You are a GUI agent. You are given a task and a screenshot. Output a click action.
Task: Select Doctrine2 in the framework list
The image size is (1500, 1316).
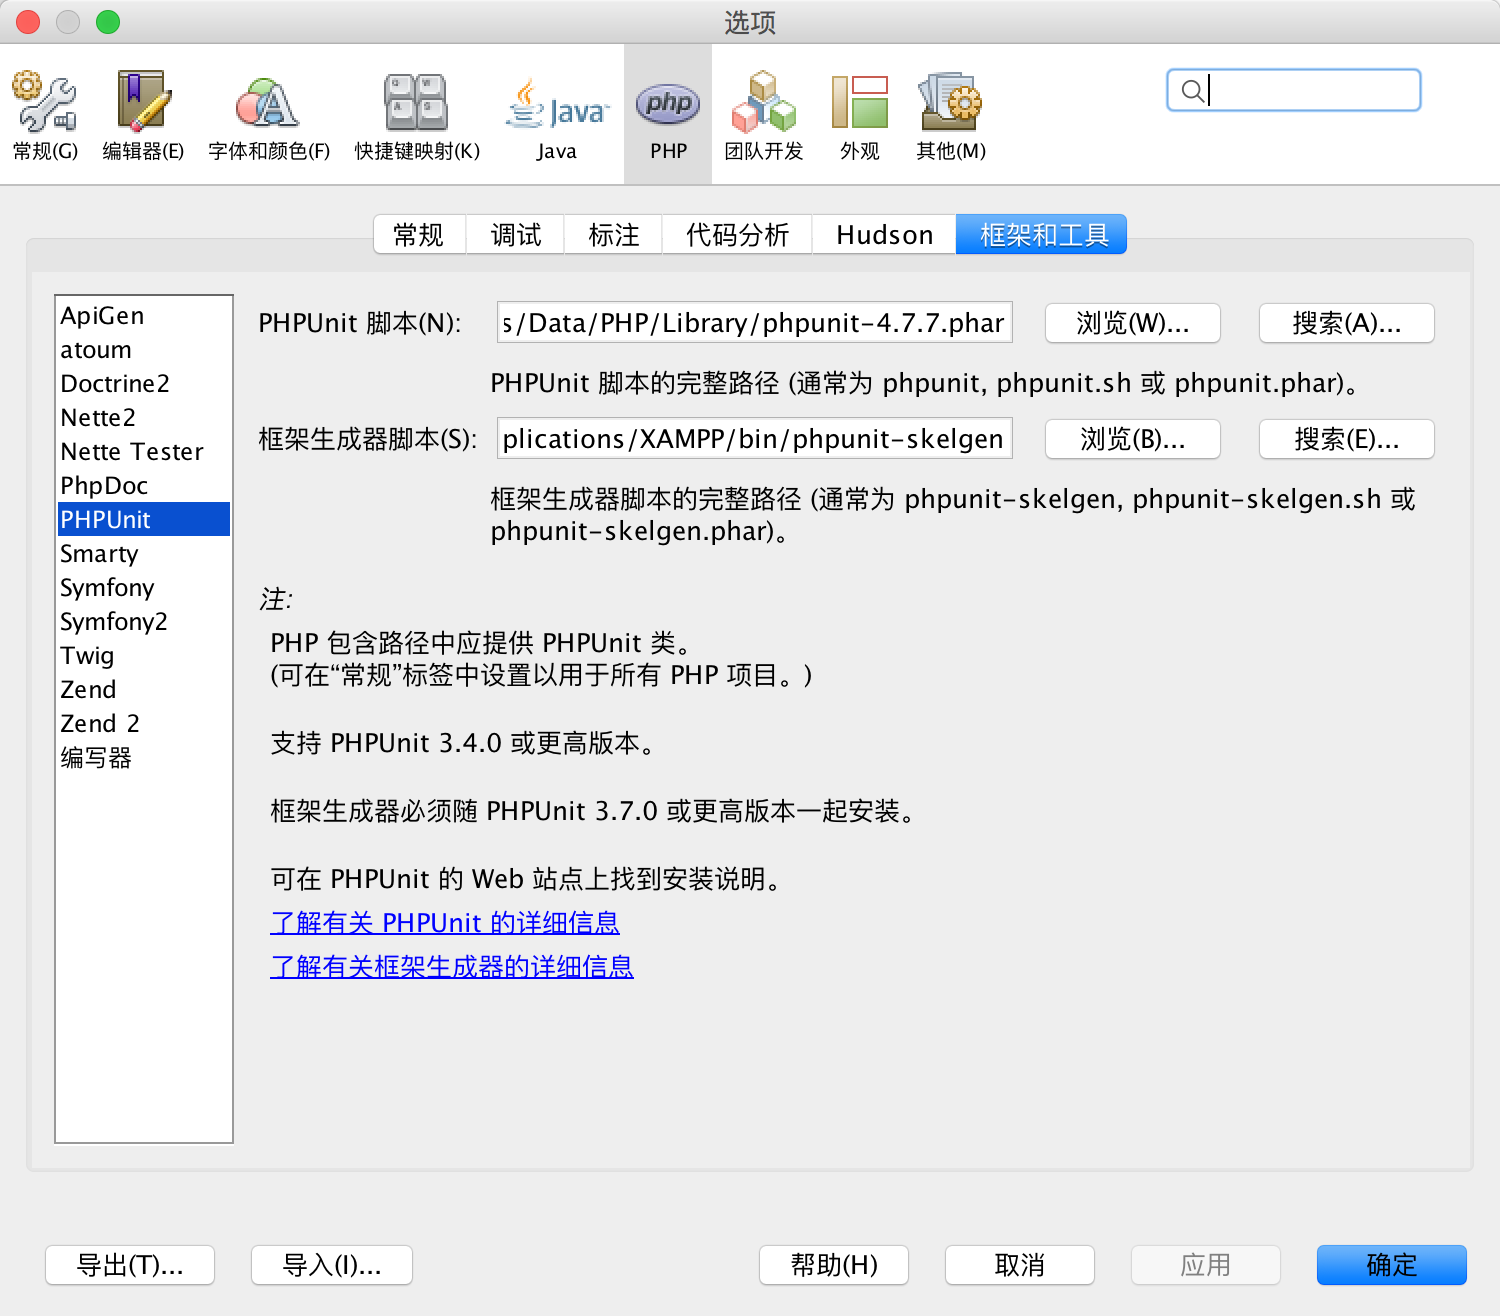click(144, 384)
